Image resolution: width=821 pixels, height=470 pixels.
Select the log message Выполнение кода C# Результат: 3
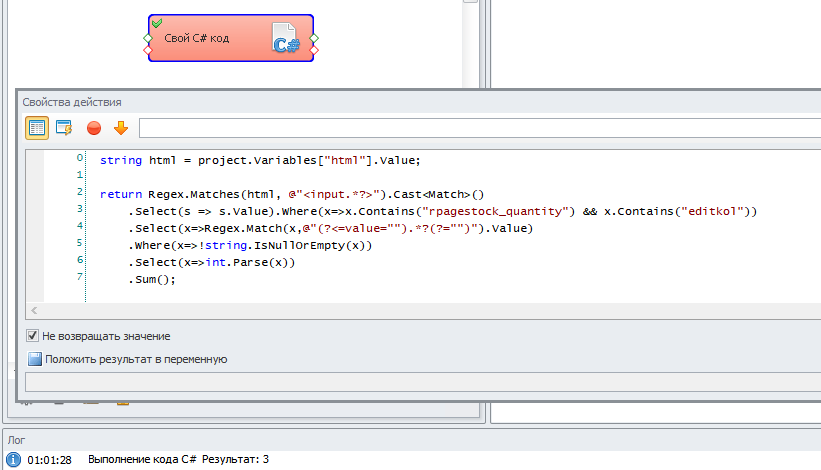(178, 460)
